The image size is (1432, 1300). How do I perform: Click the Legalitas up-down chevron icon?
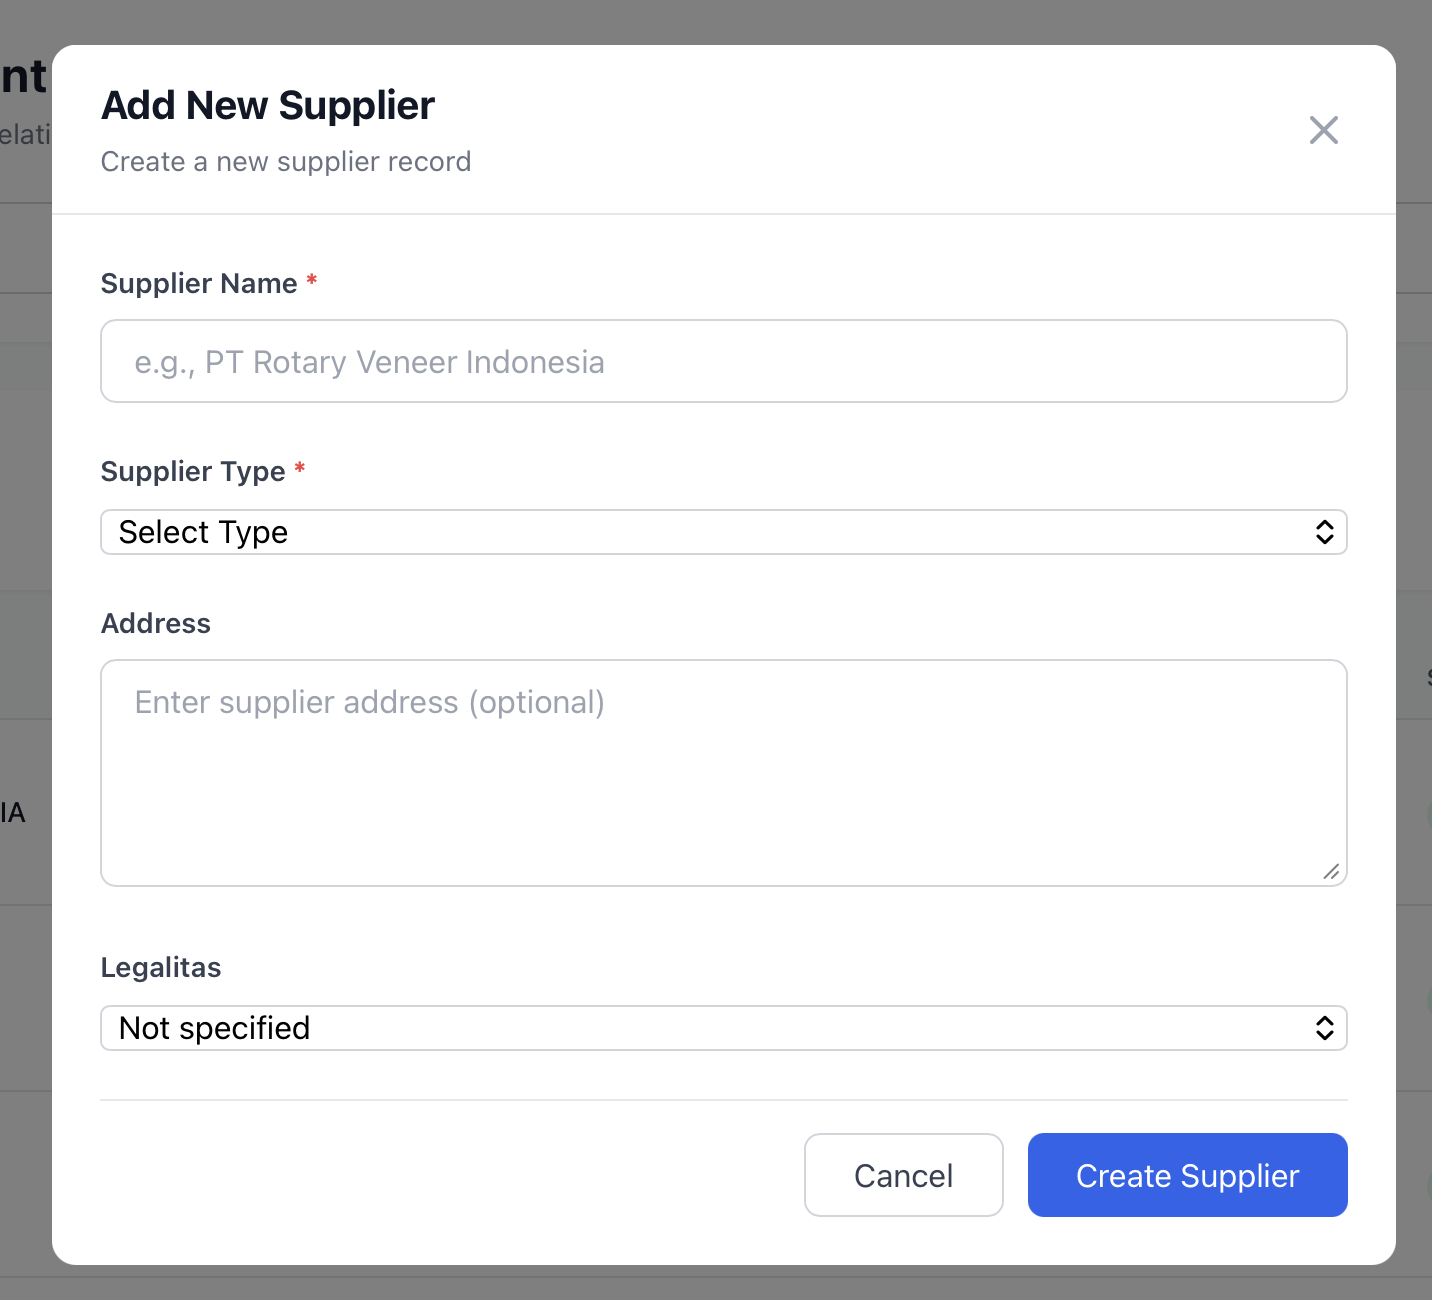(1324, 1028)
